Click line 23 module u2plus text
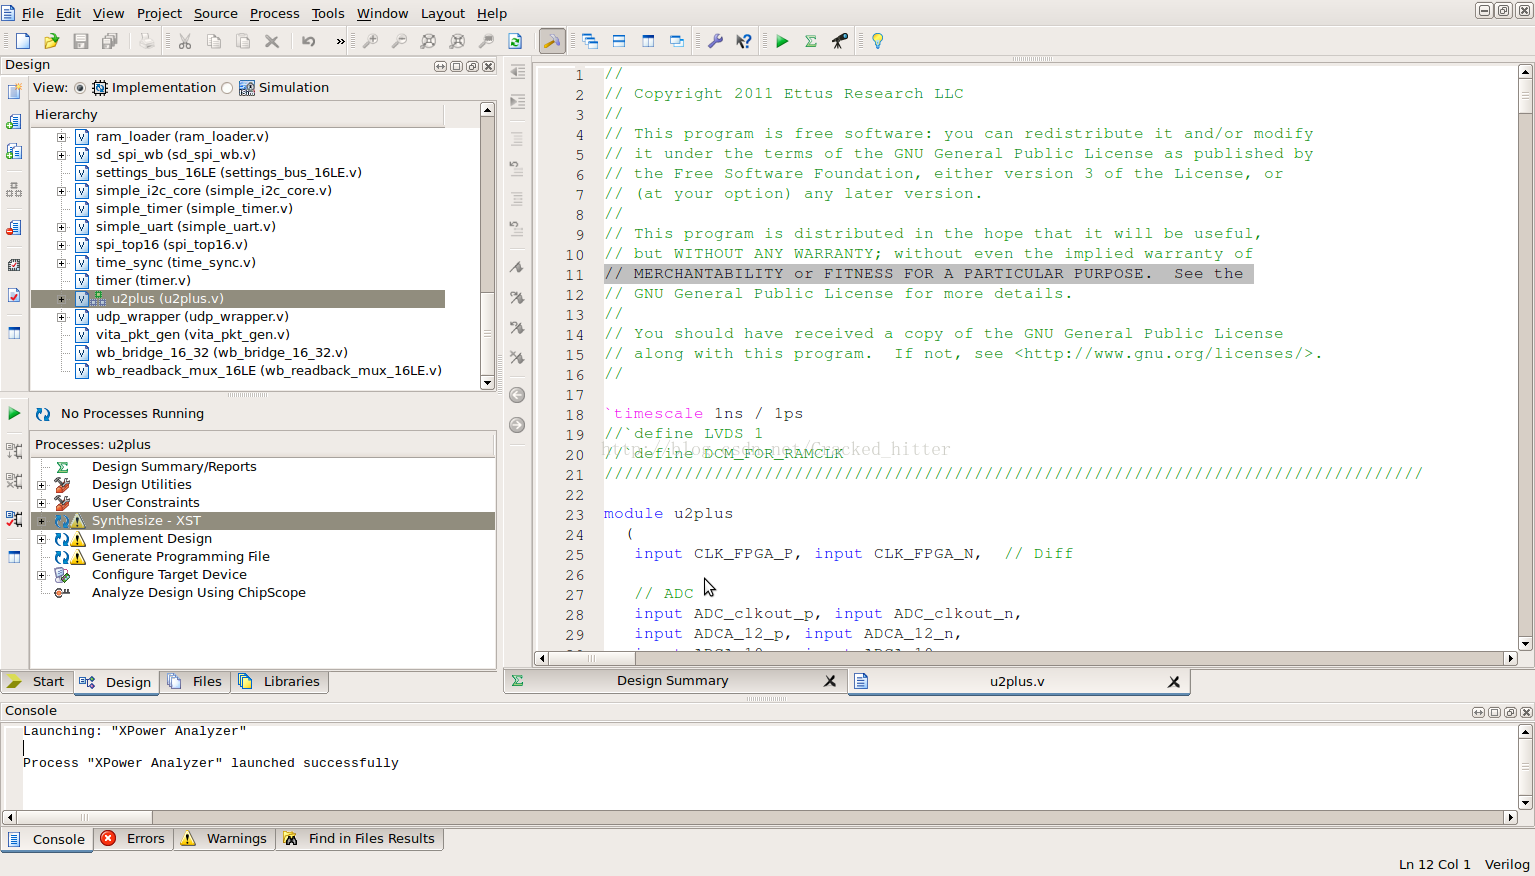The image size is (1535, 876). [668, 513]
